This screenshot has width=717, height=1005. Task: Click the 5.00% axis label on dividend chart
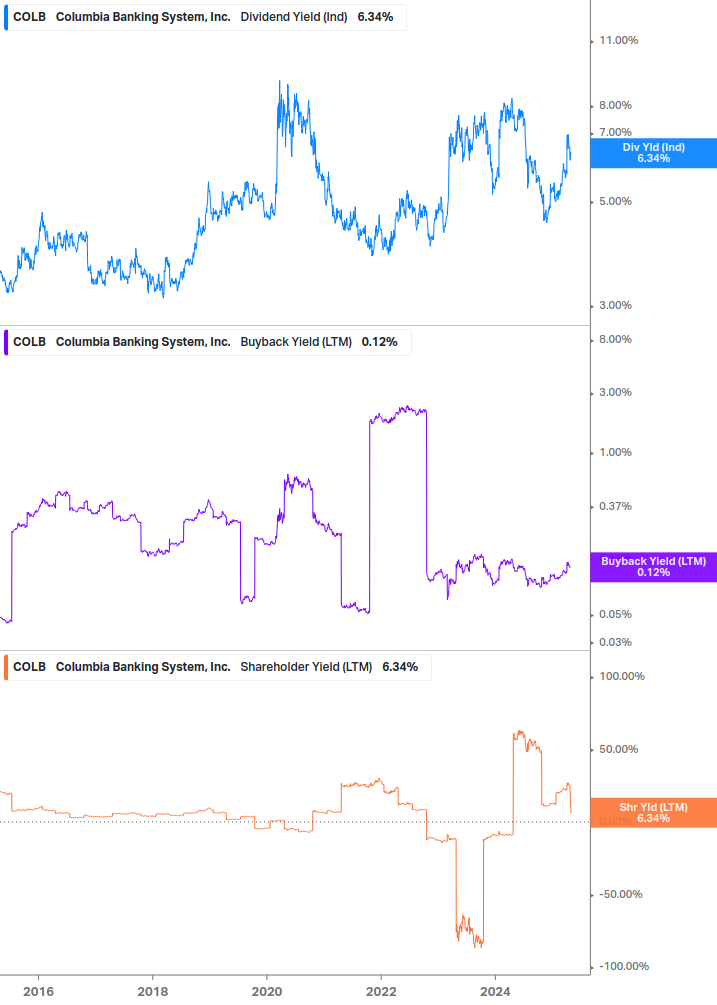pos(615,201)
